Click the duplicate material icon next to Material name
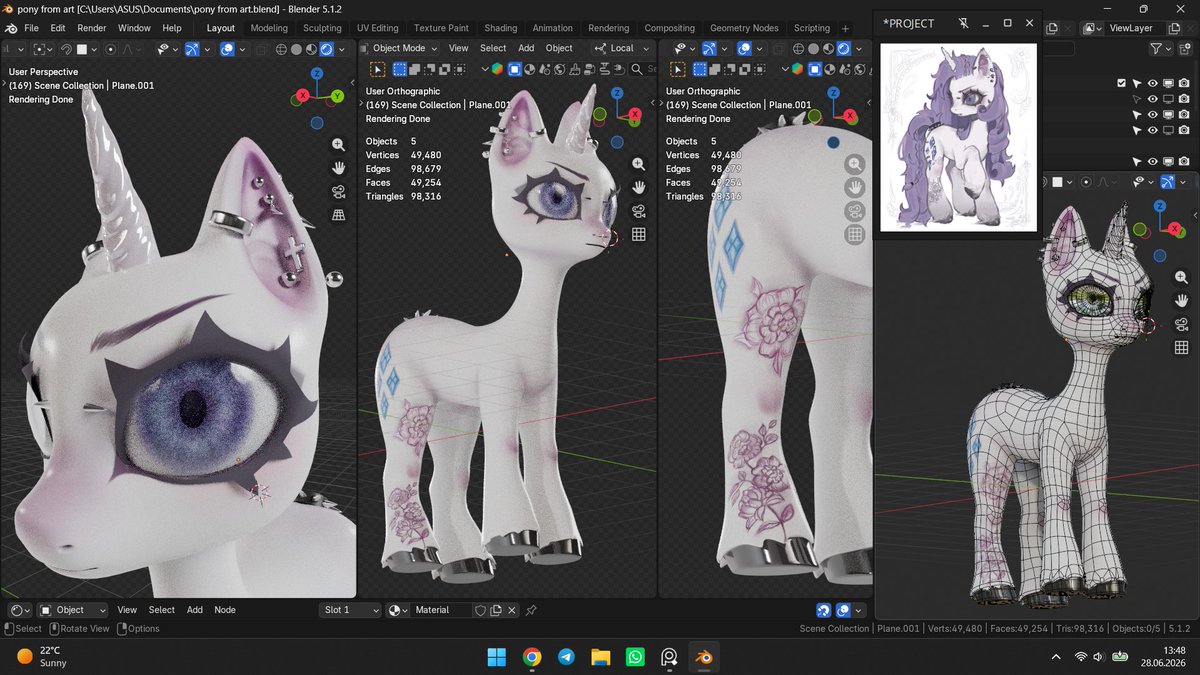1200x675 pixels. click(496, 610)
